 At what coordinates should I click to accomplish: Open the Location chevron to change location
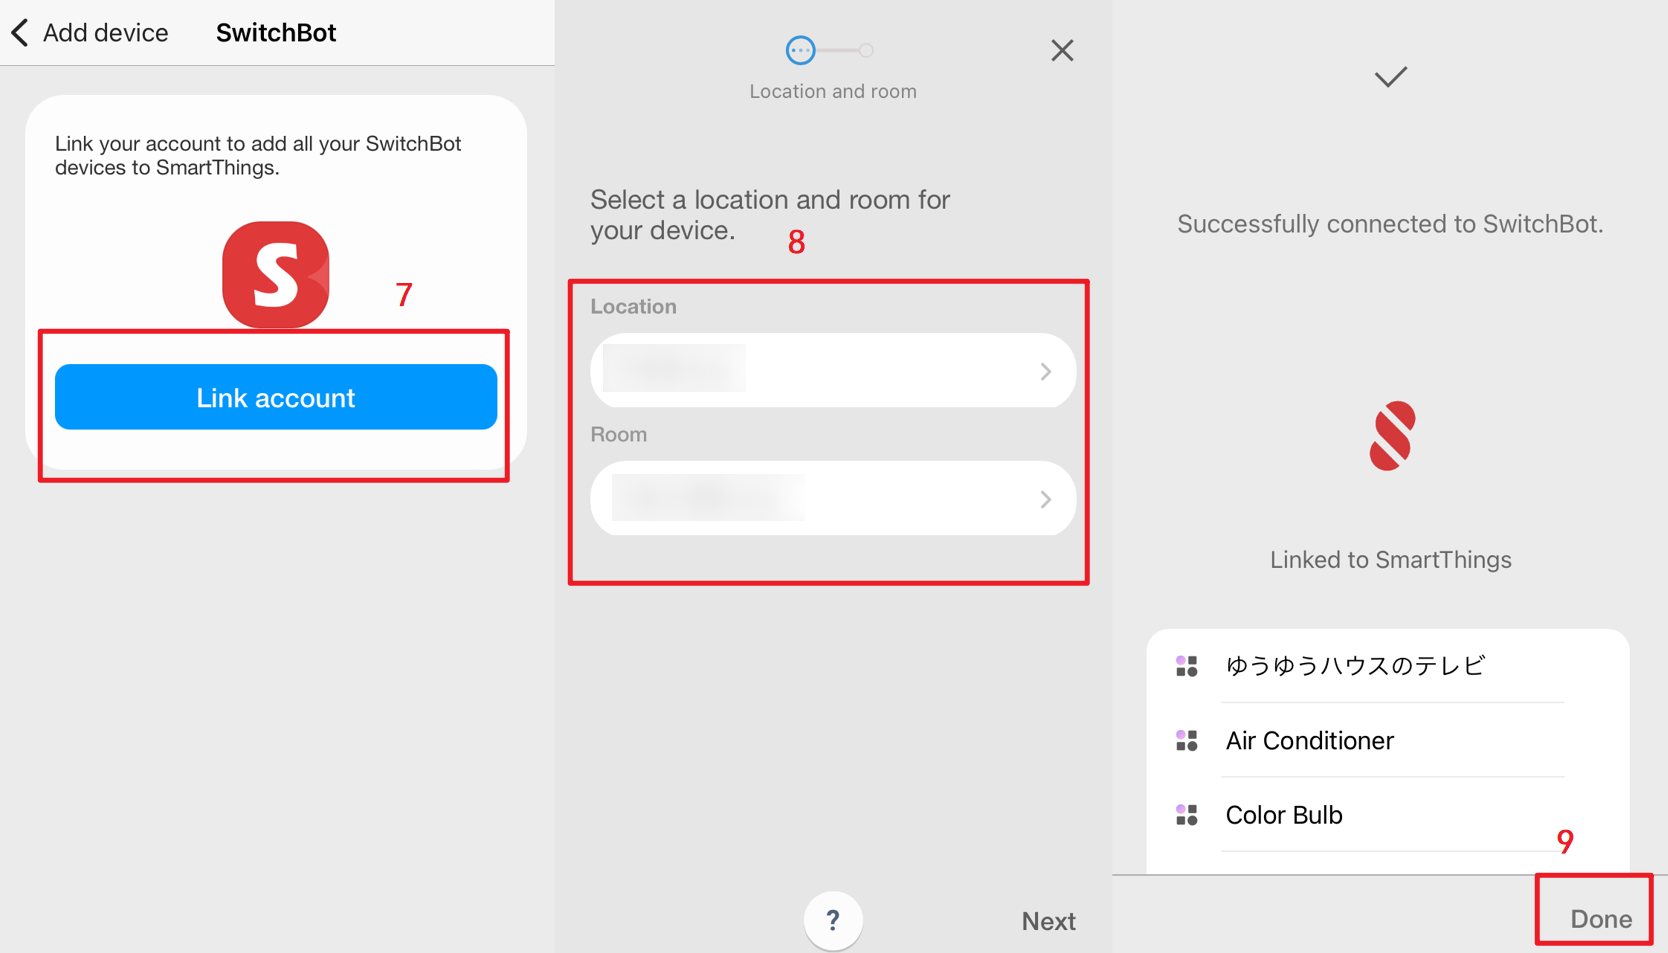tap(1046, 370)
